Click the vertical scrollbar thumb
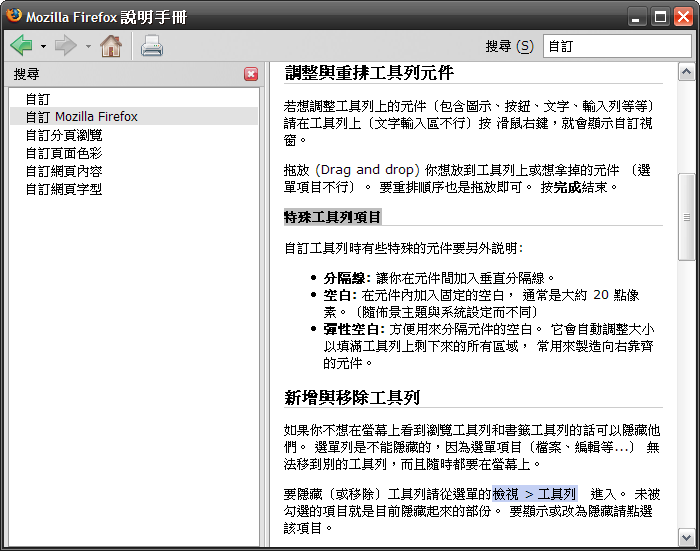 point(686,217)
